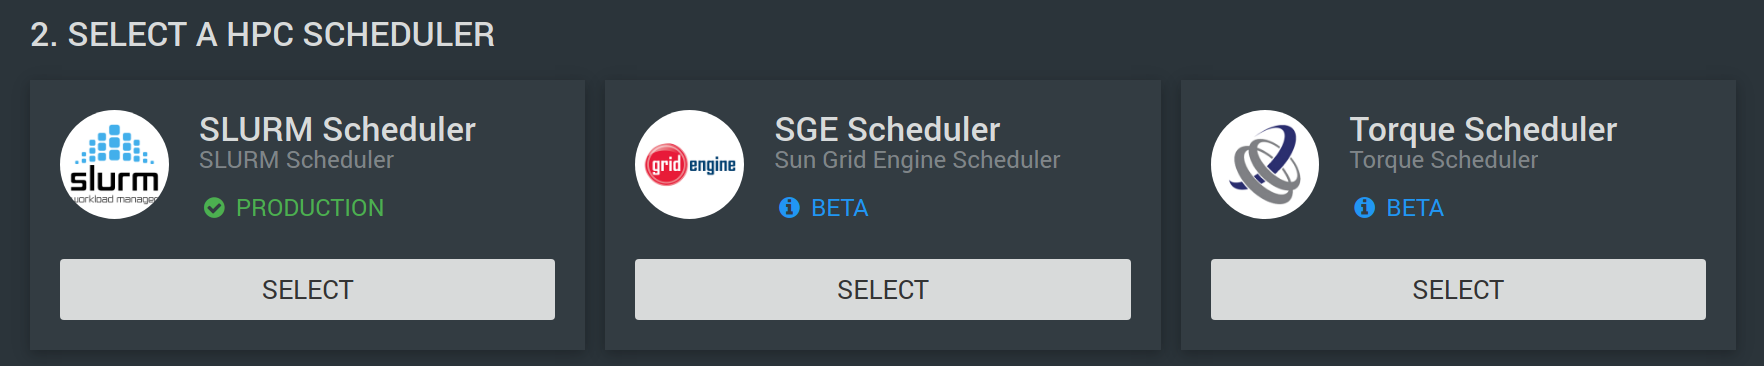This screenshot has height=366, width=1764.
Task: Click the green checkmark beside PRODUCTION
Action: click(x=214, y=208)
